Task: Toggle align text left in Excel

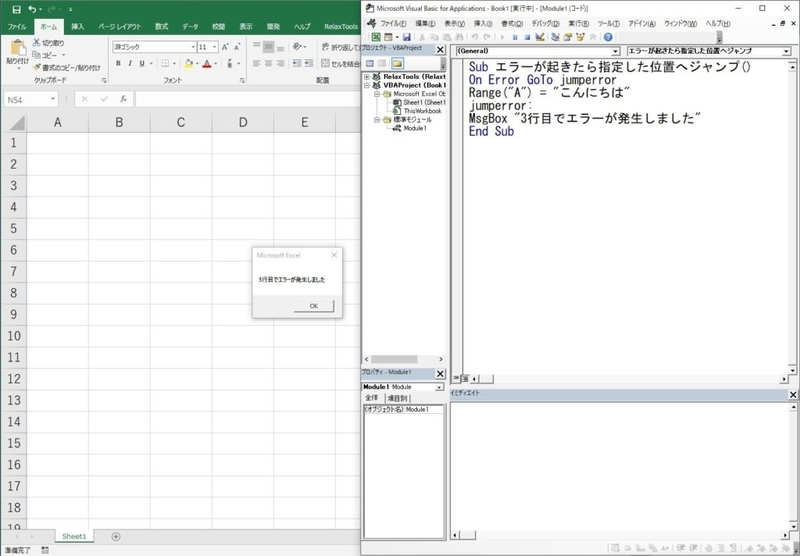Action: tap(257, 64)
